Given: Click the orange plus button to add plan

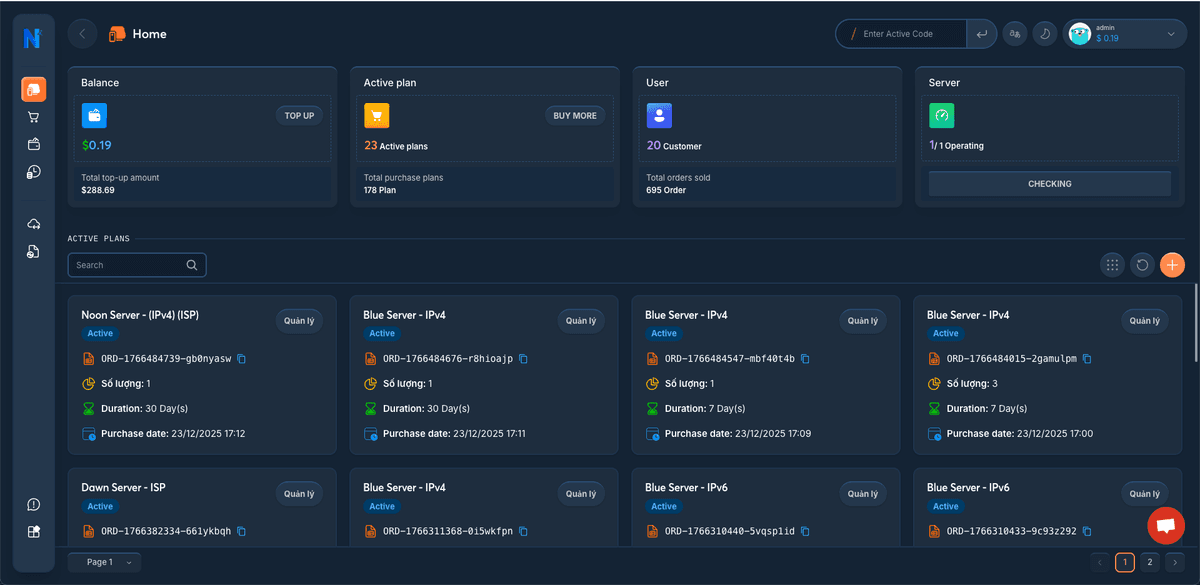Looking at the screenshot, I should point(1172,264).
